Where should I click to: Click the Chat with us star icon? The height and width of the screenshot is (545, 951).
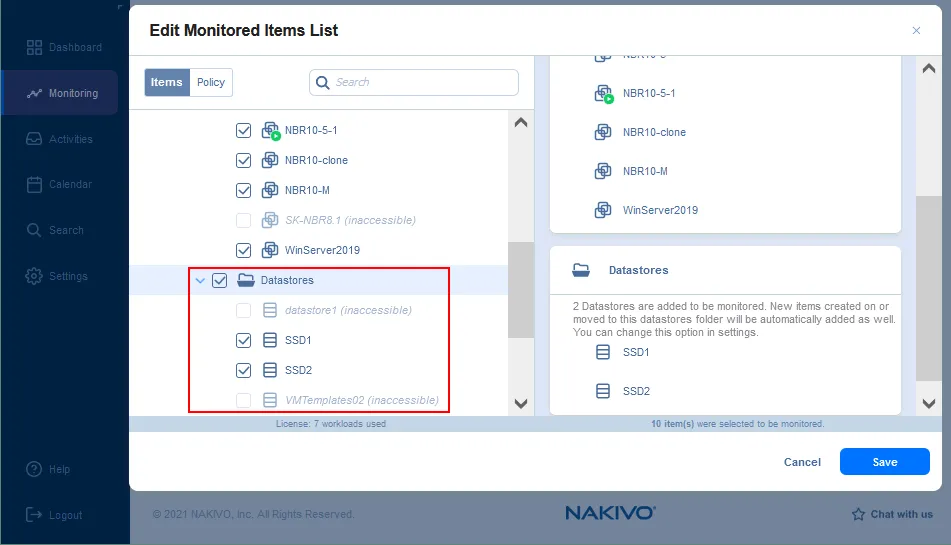[858, 514]
